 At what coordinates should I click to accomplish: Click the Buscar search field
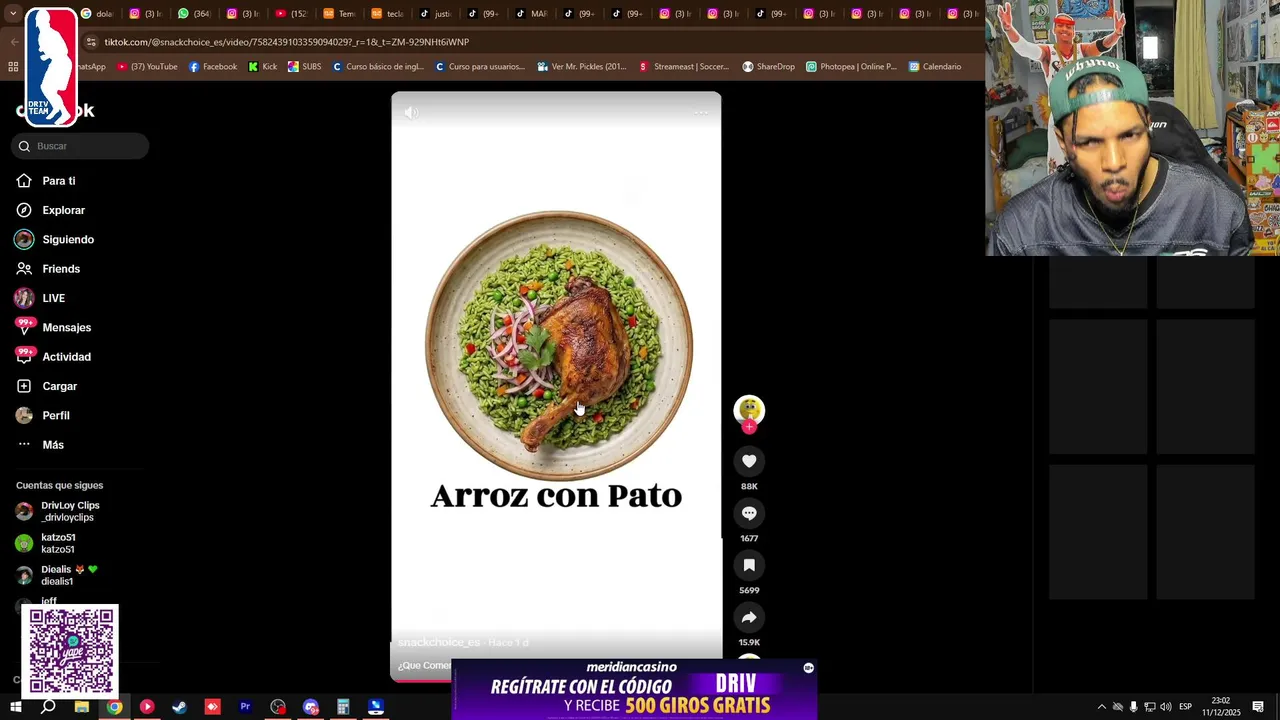pyautogui.click(x=80, y=146)
